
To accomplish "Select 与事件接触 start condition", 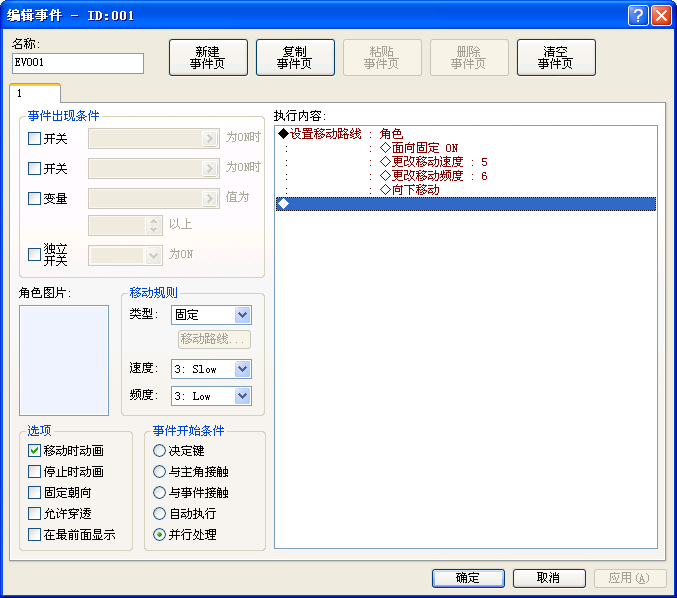I will click(x=159, y=493).
